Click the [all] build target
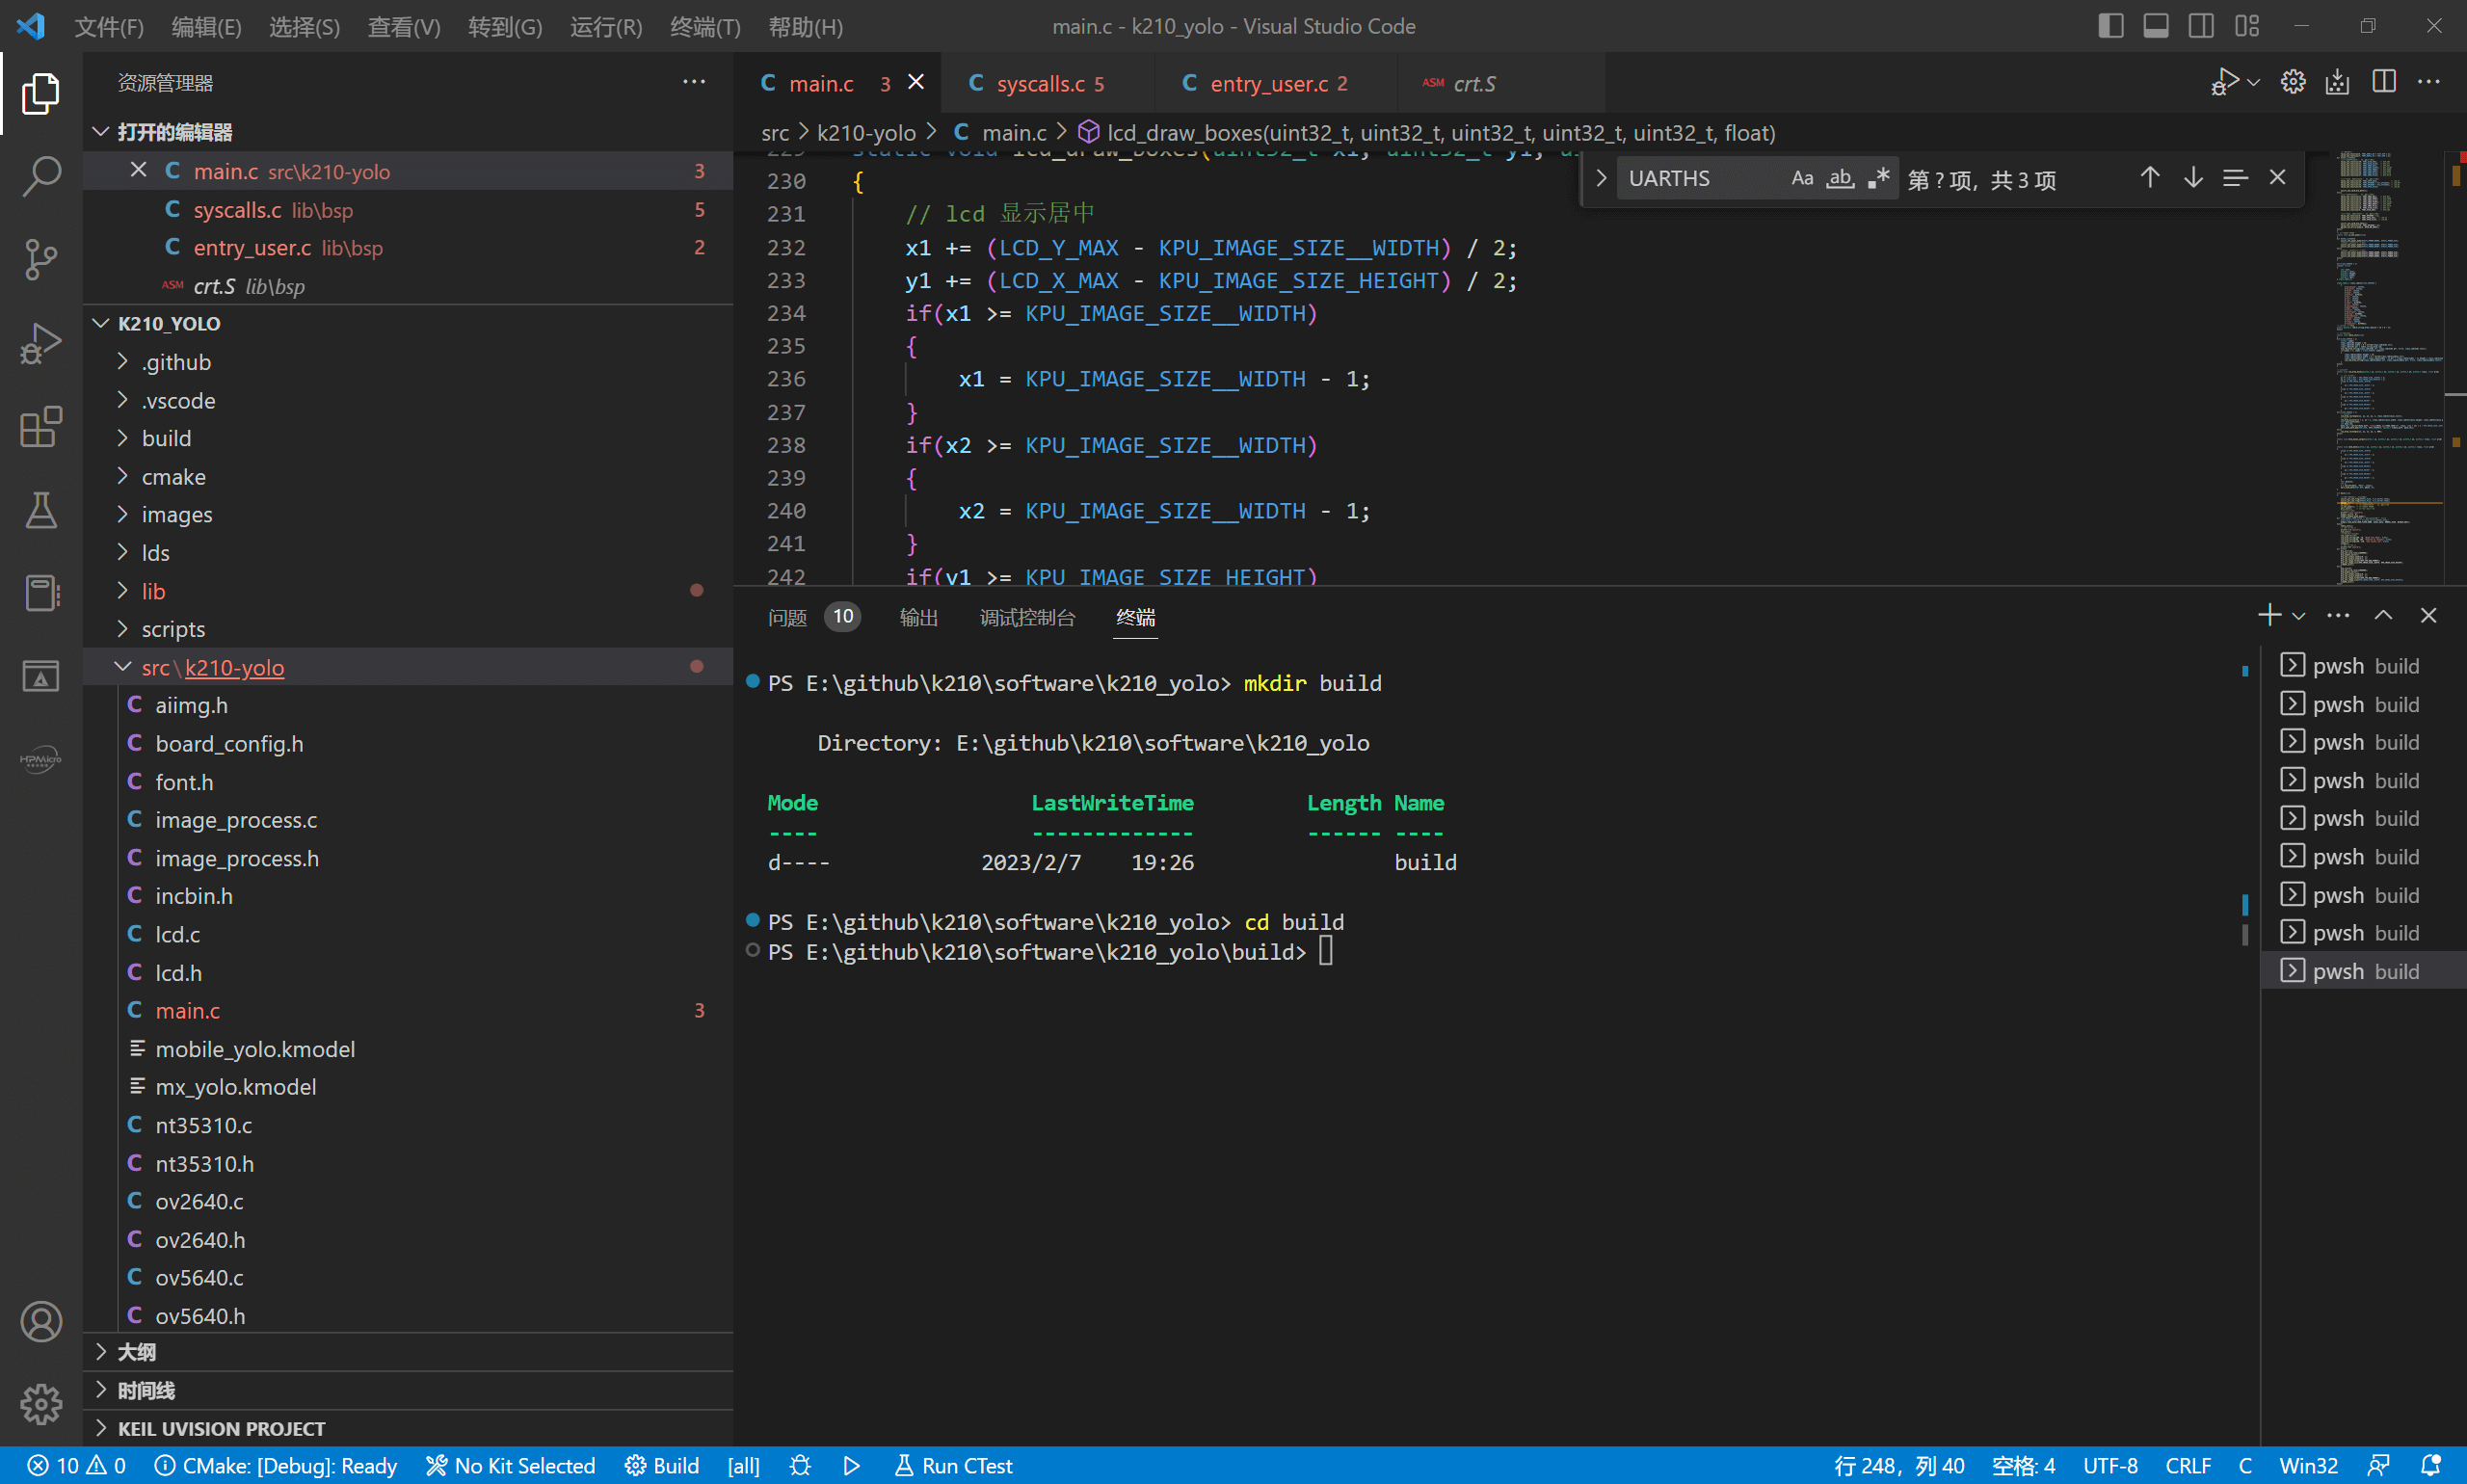2467x1484 pixels. click(743, 1465)
